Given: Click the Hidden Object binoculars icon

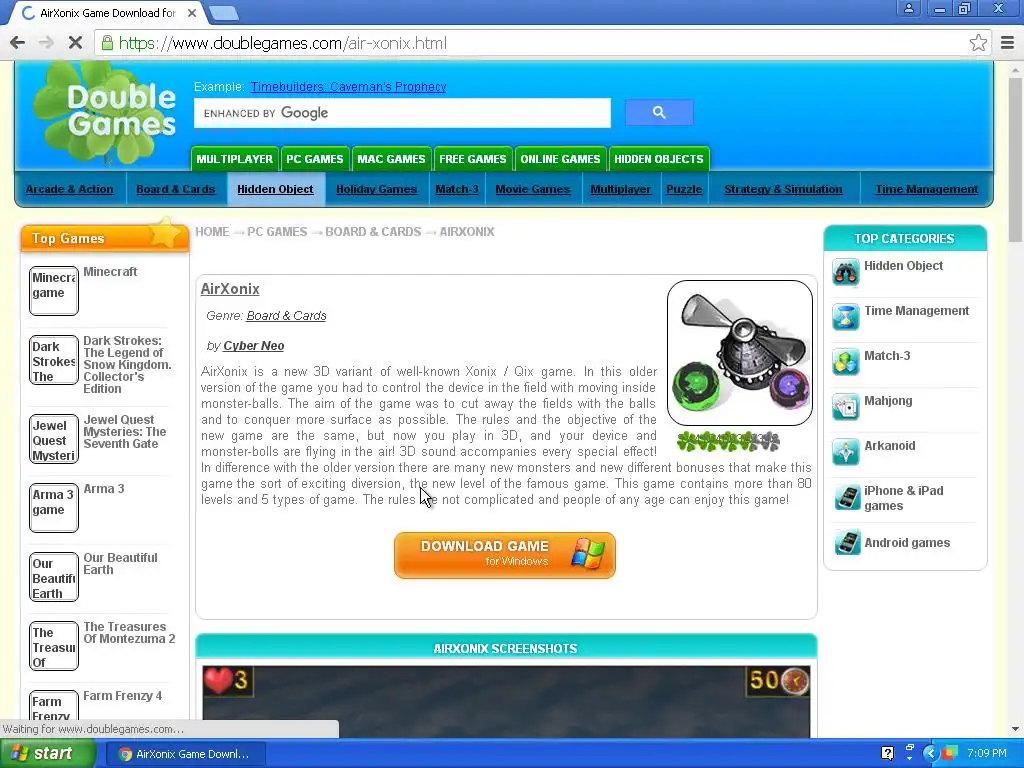Looking at the screenshot, I should tap(846, 272).
